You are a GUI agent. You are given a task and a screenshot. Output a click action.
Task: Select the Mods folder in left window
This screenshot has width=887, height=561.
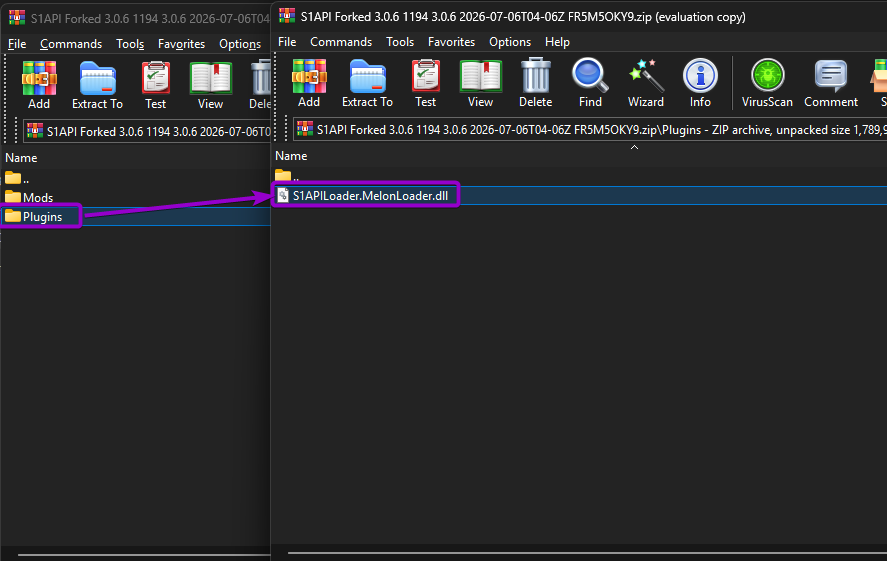point(29,197)
